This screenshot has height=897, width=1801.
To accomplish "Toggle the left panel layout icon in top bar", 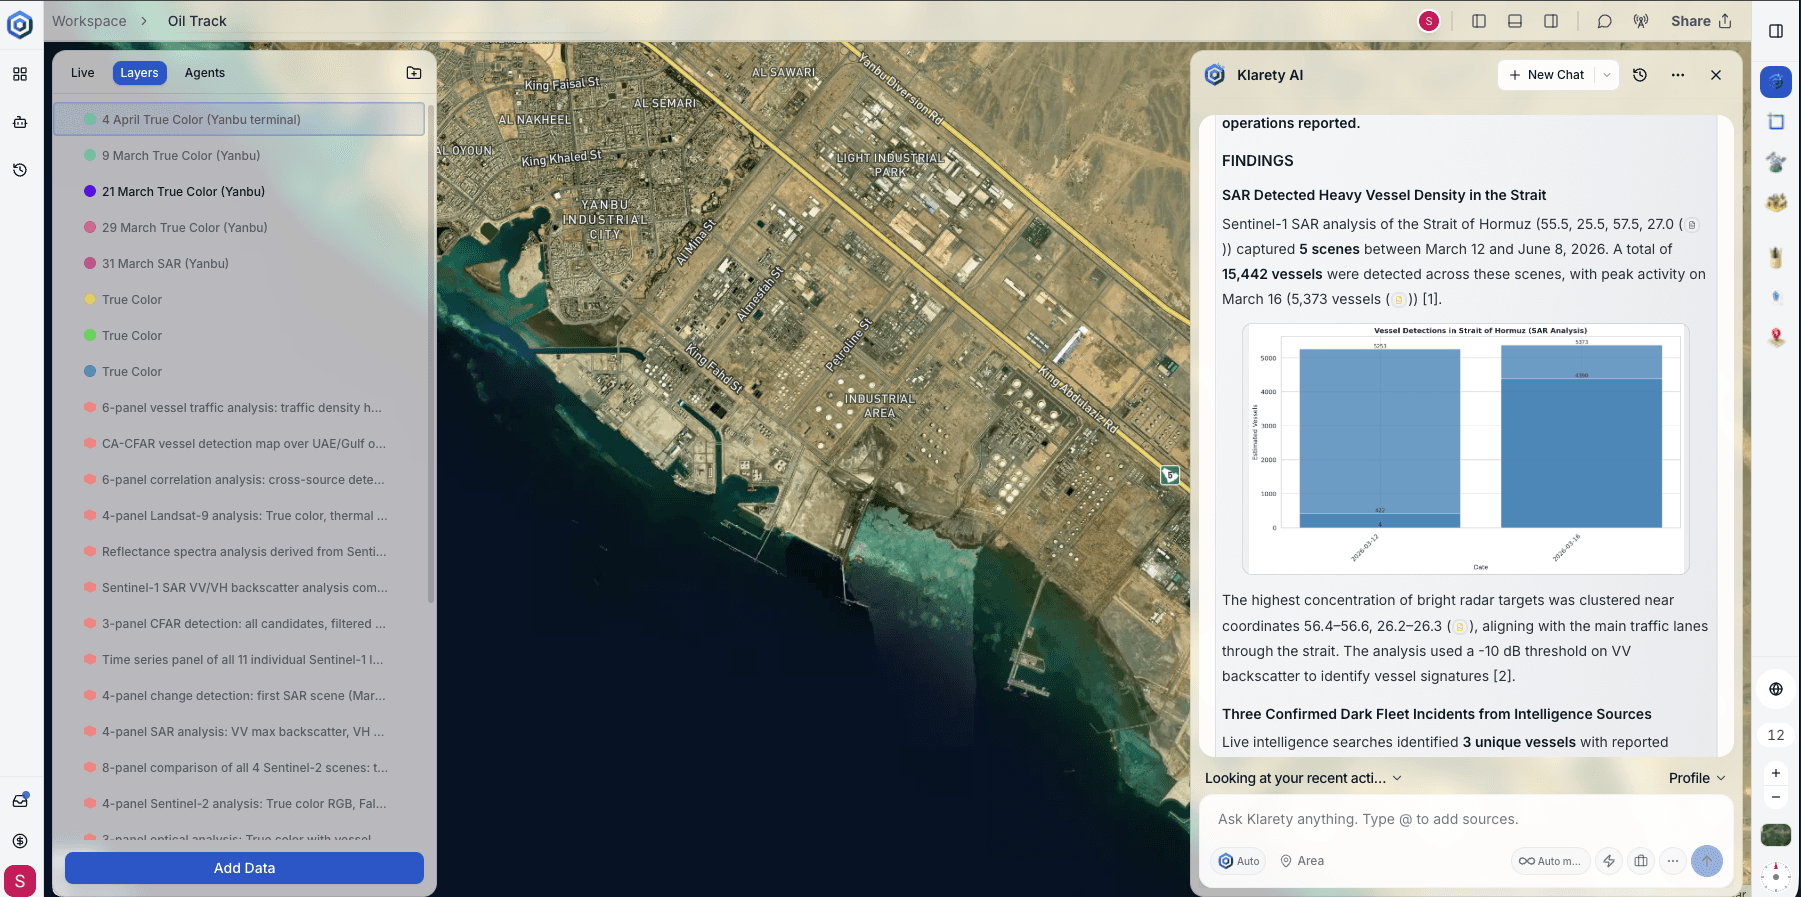I will point(1479,21).
